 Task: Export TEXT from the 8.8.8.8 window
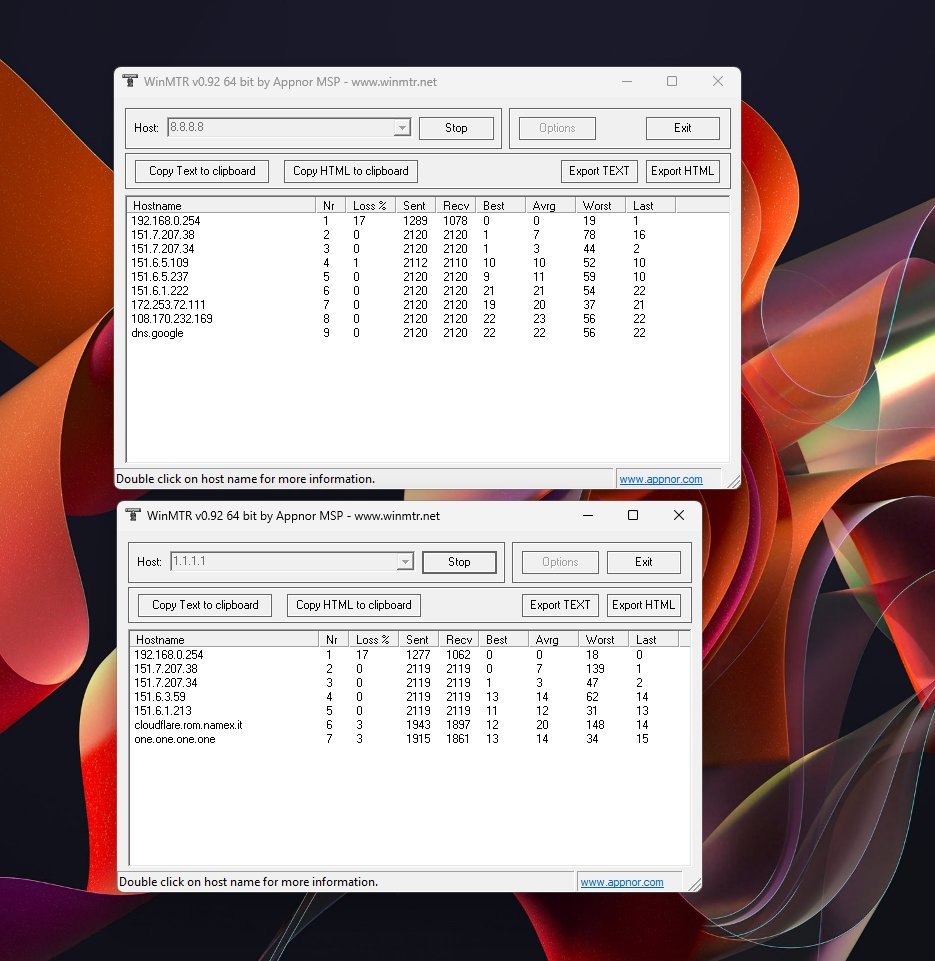[599, 171]
